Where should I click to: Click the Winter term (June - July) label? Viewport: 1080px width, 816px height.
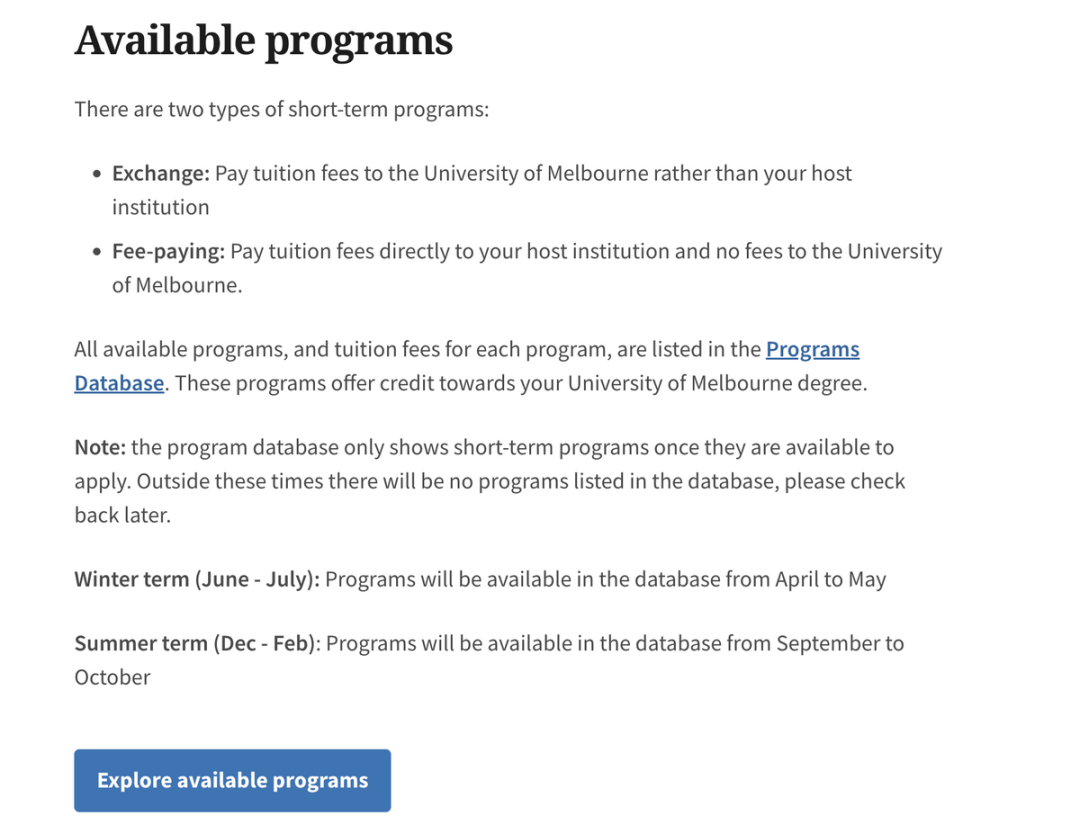click(x=197, y=579)
